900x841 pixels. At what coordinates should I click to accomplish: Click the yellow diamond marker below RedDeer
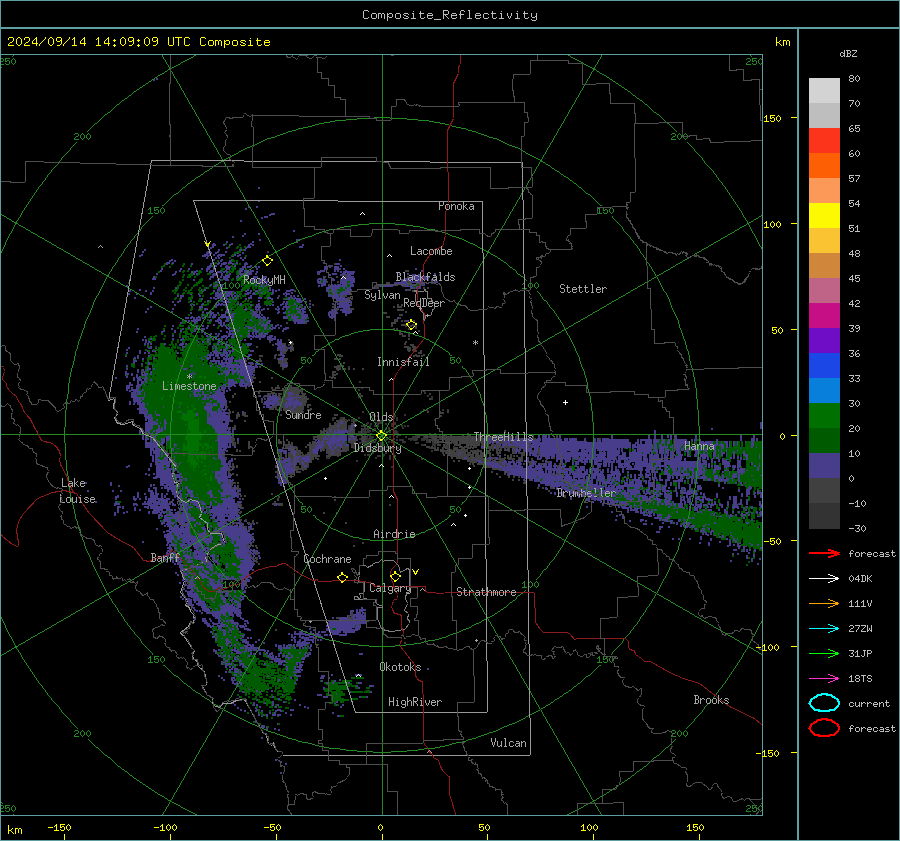pyautogui.click(x=412, y=325)
